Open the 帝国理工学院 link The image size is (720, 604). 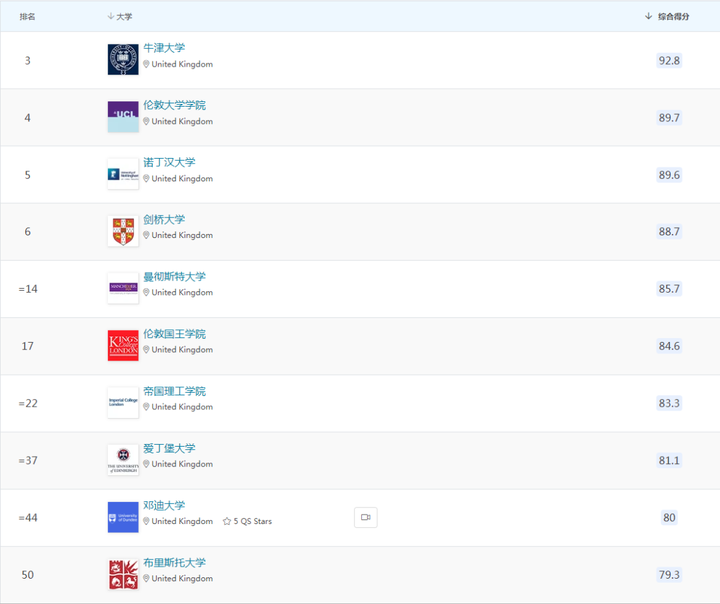174,391
